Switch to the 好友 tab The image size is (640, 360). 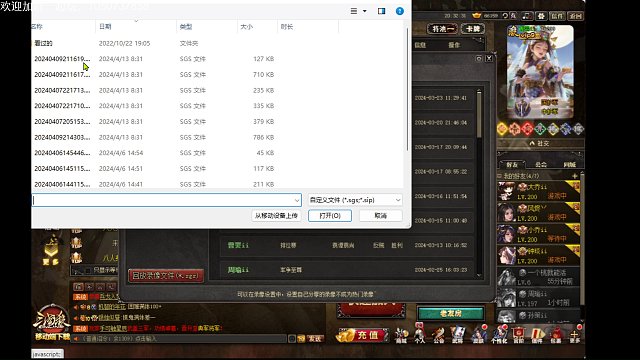[x=512, y=164]
